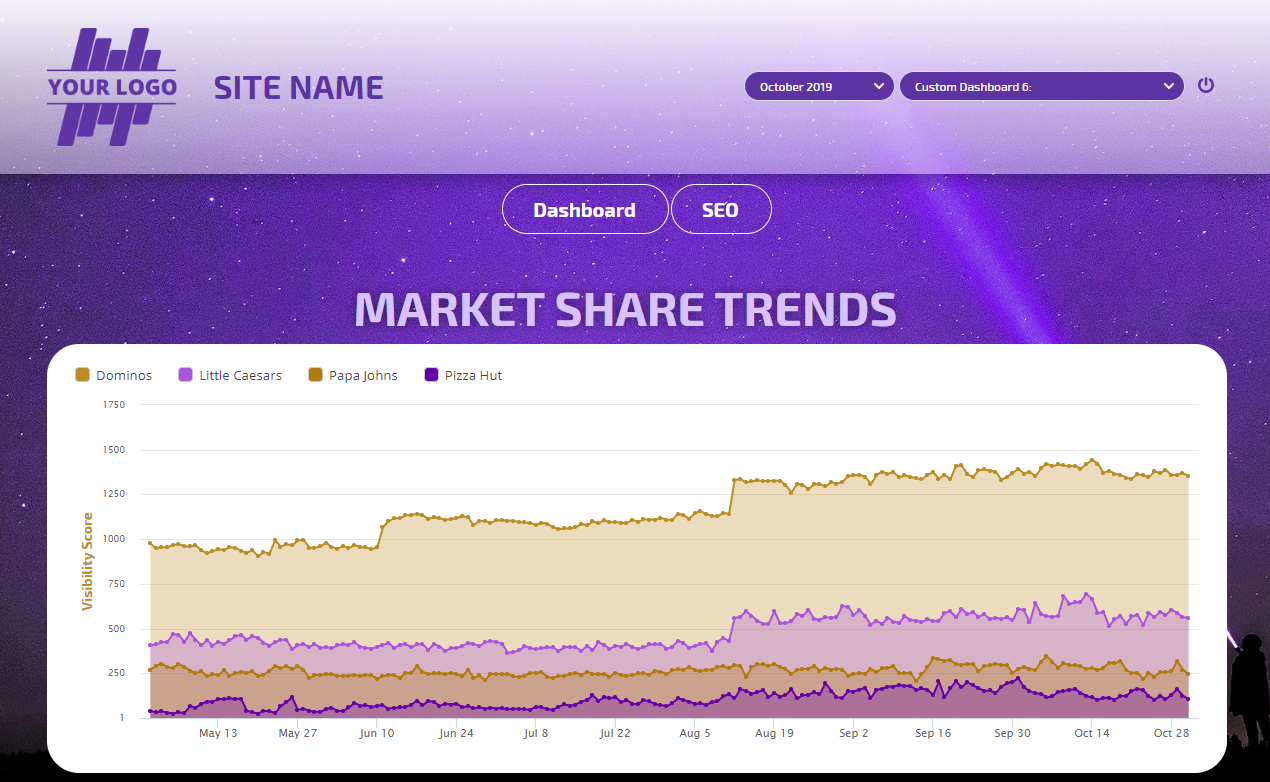Expand the Custom Dashboard 6 dropdown
1270x782 pixels.
(x=1040, y=87)
